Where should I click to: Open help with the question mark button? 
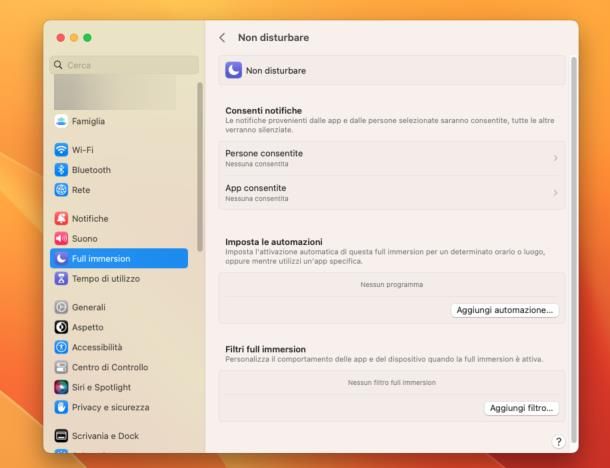[558, 442]
